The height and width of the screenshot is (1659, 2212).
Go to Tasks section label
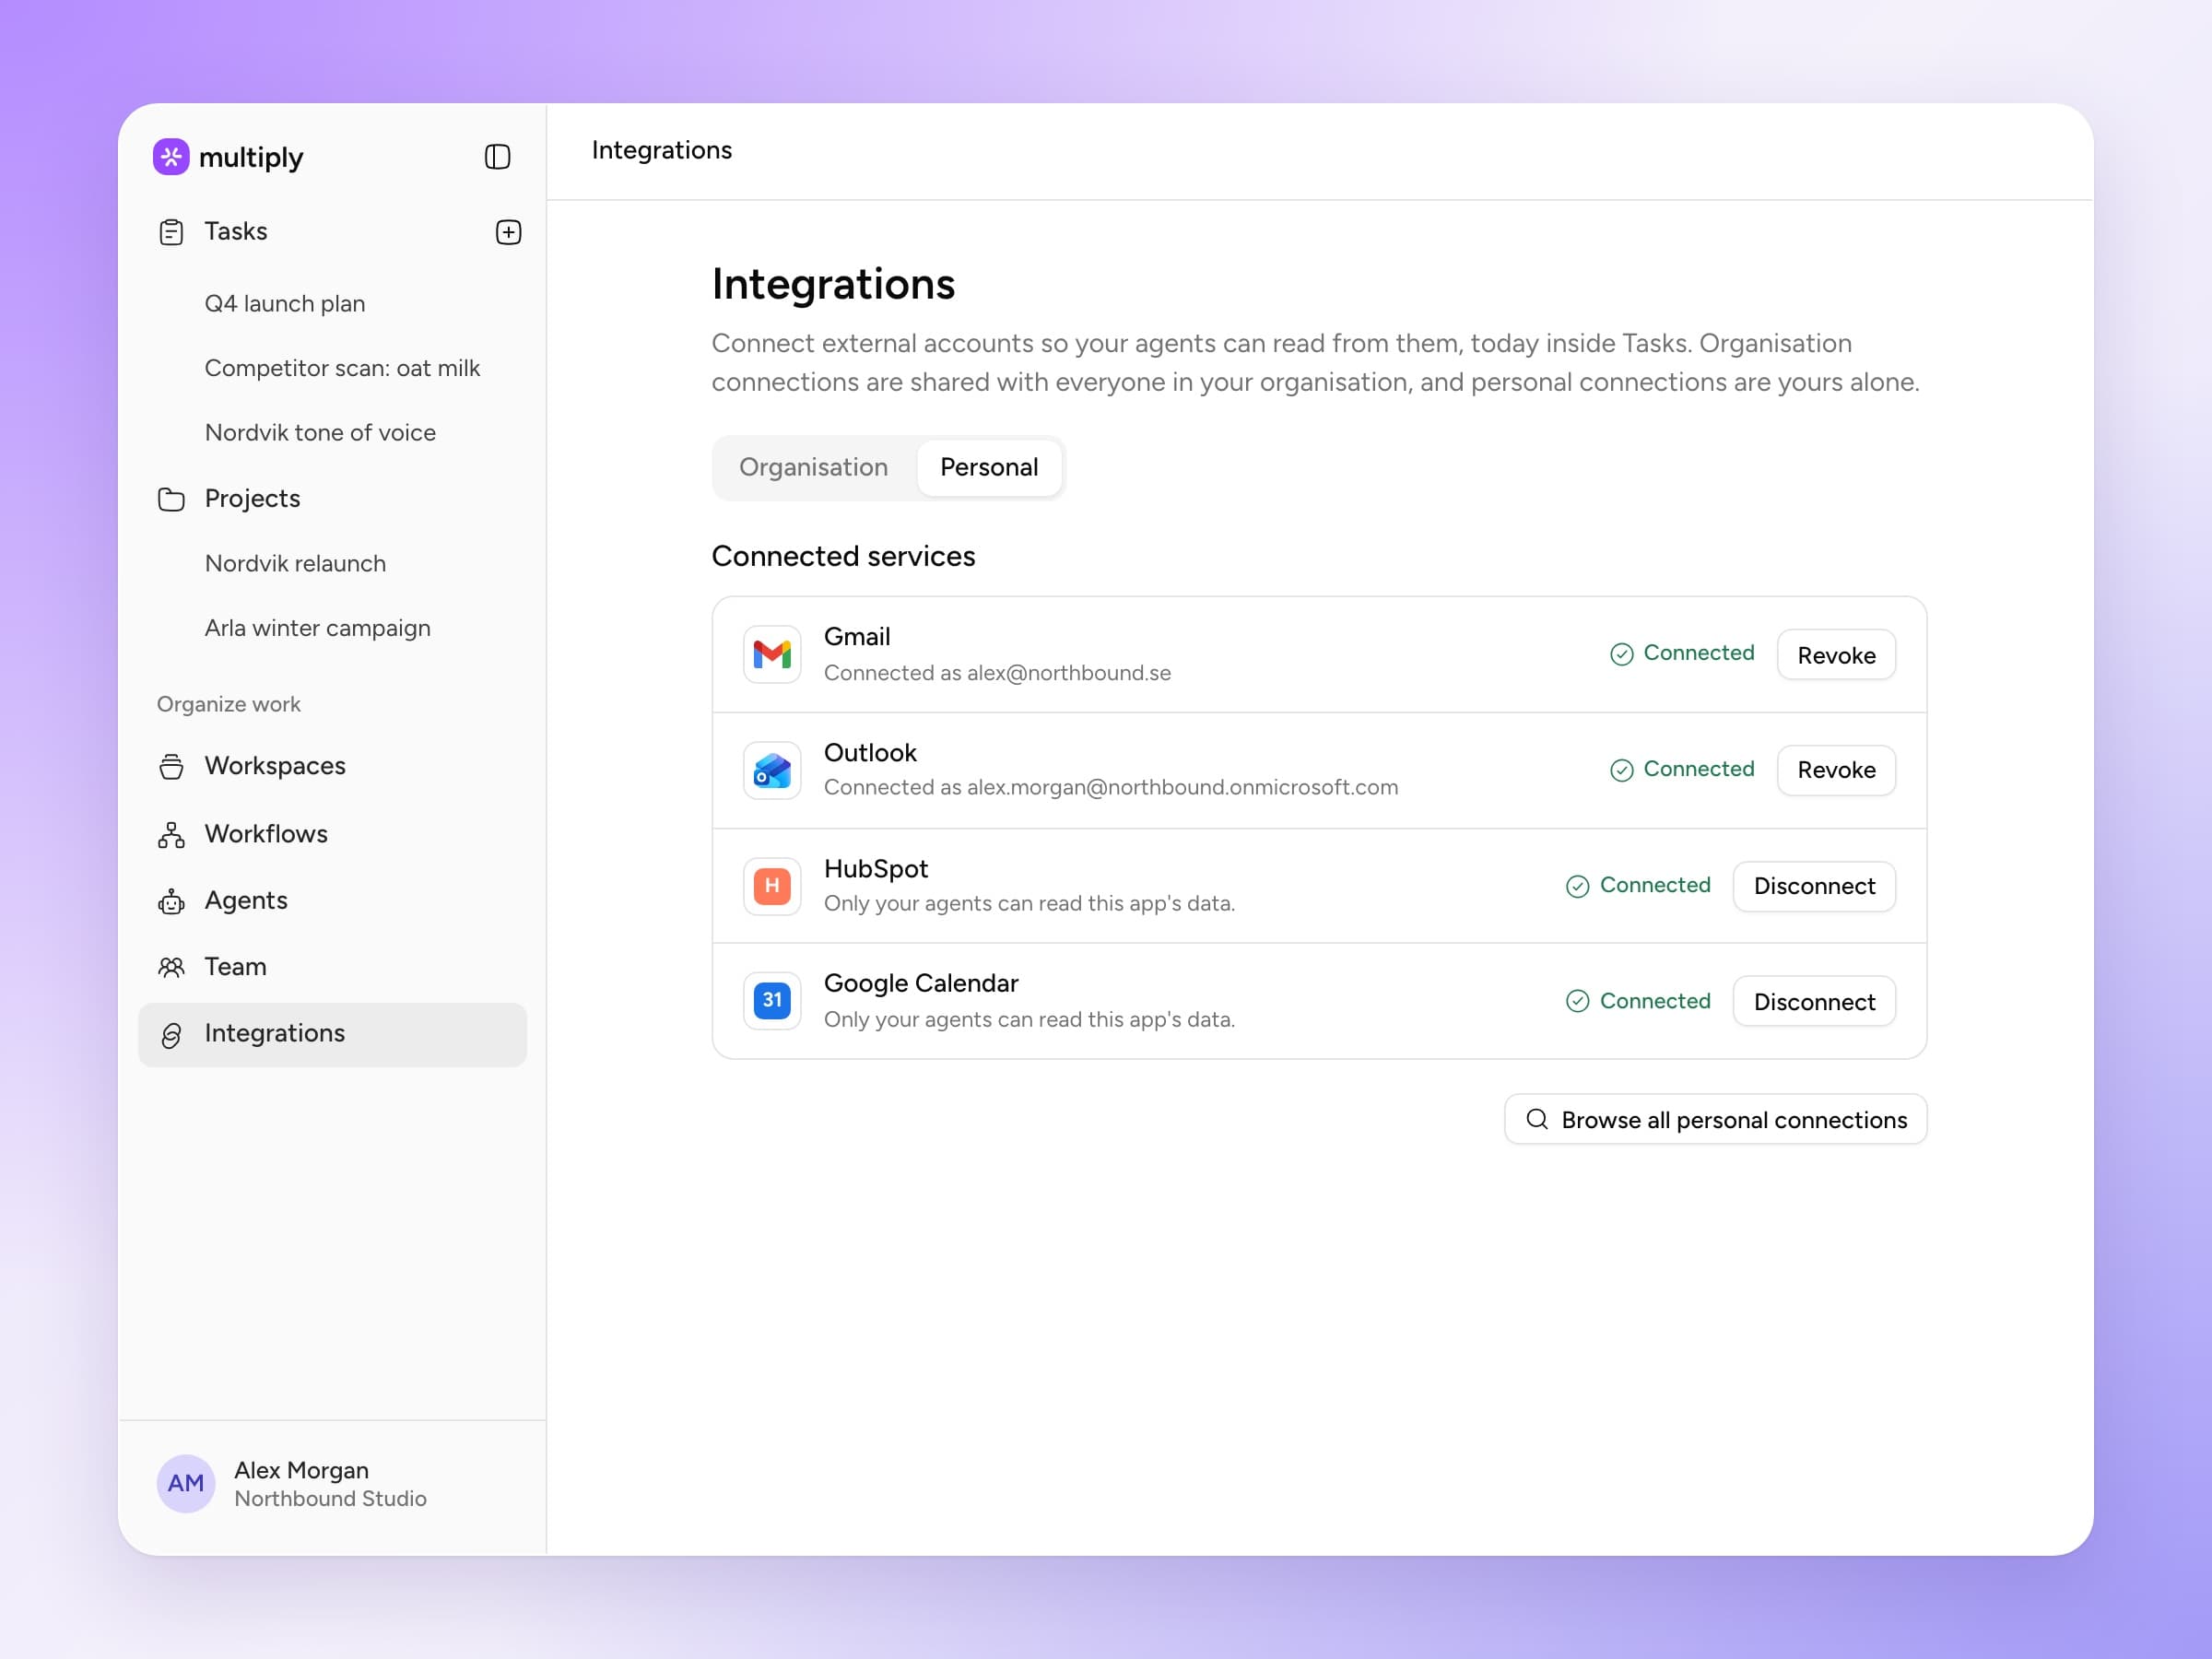[236, 231]
